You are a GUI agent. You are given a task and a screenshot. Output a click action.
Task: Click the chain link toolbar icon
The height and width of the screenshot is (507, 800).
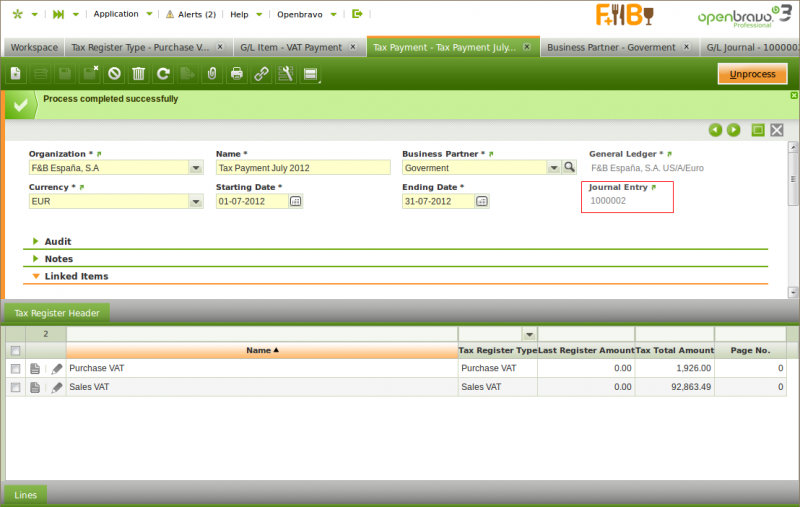260,74
